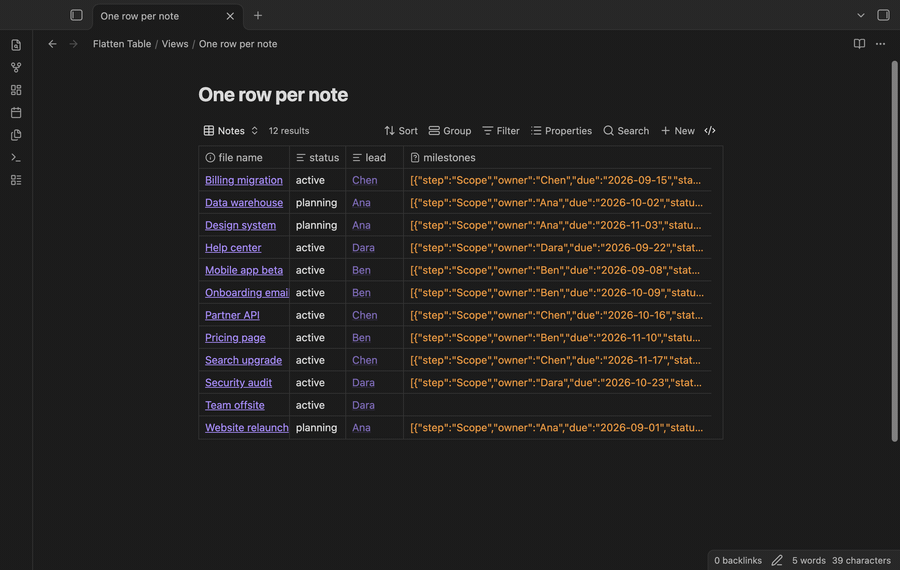Open daily note calendar icon
Screen dimensions: 900x570
(16, 113)
